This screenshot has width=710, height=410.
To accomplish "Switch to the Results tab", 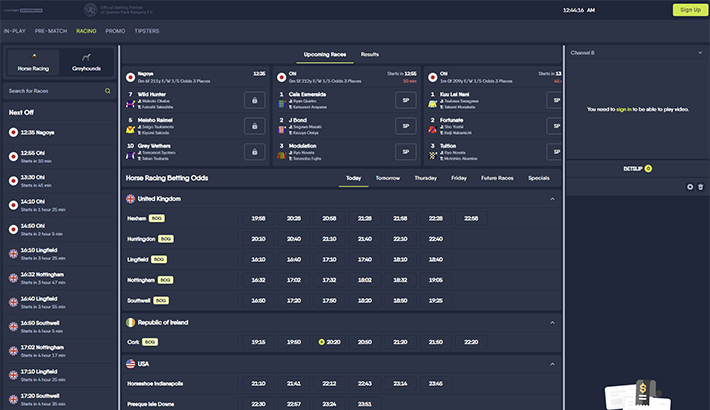I will click(369, 54).
